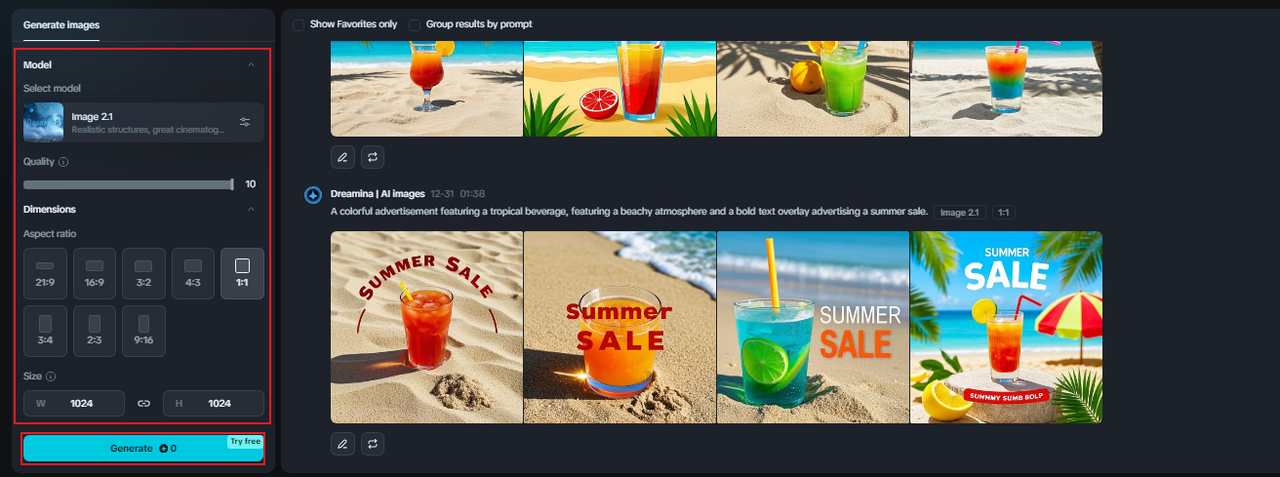1280x477 pixels.
Task: Open model settings sliders icon
Action: tap(245, 122)
